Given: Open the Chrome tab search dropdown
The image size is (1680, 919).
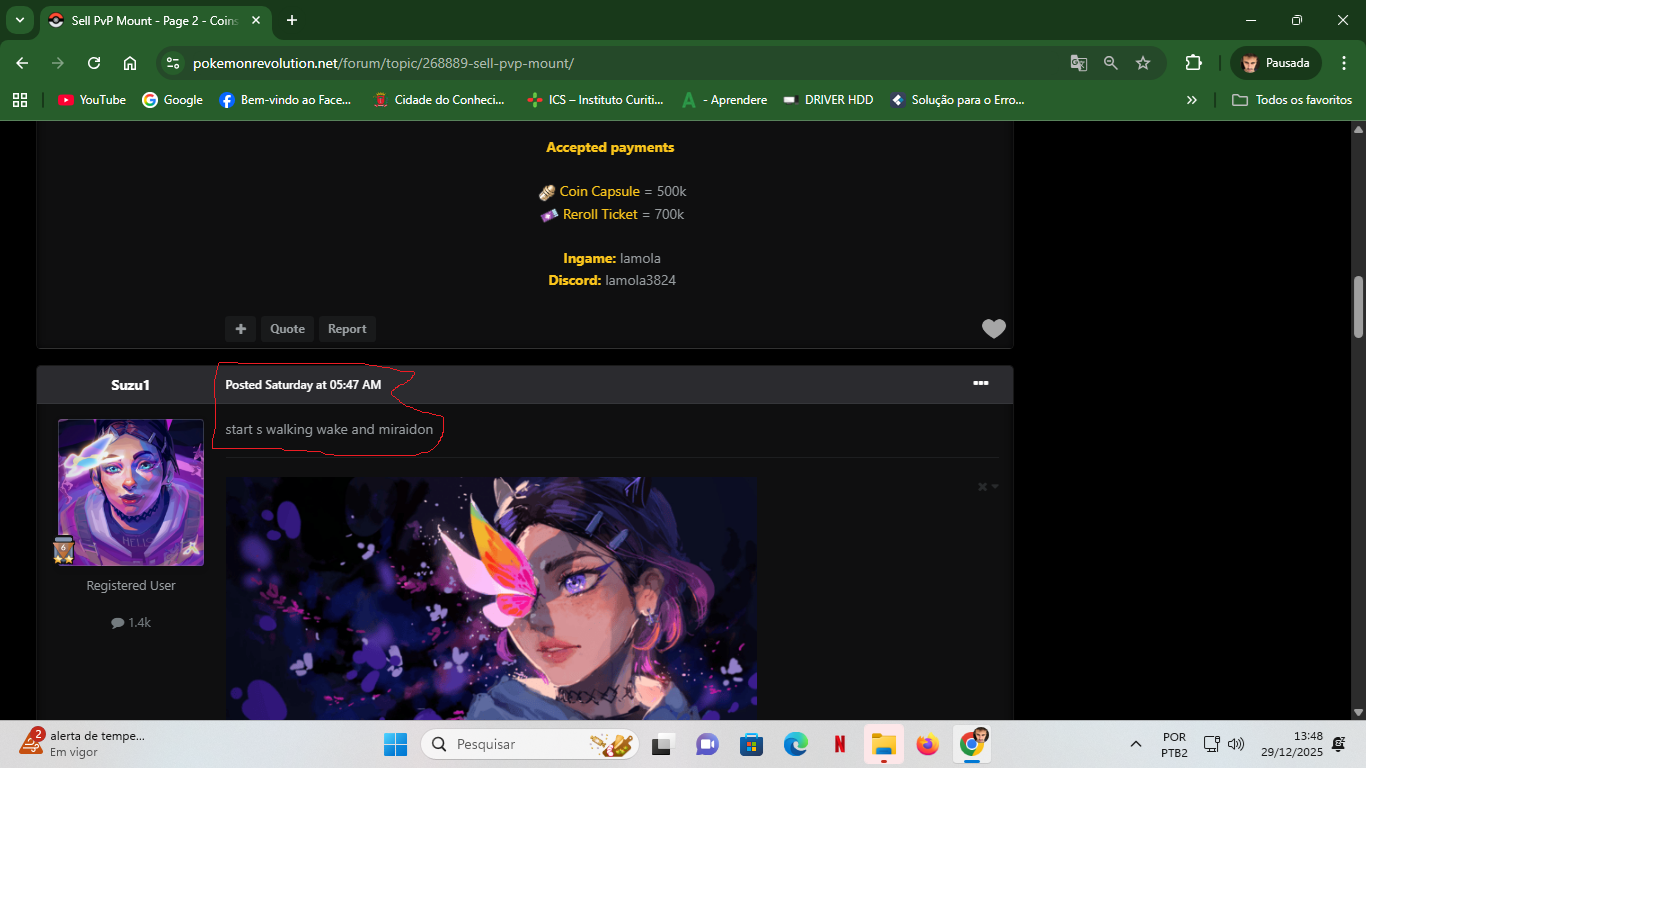Looking at the screenshot, I should (x=20, y=20).
